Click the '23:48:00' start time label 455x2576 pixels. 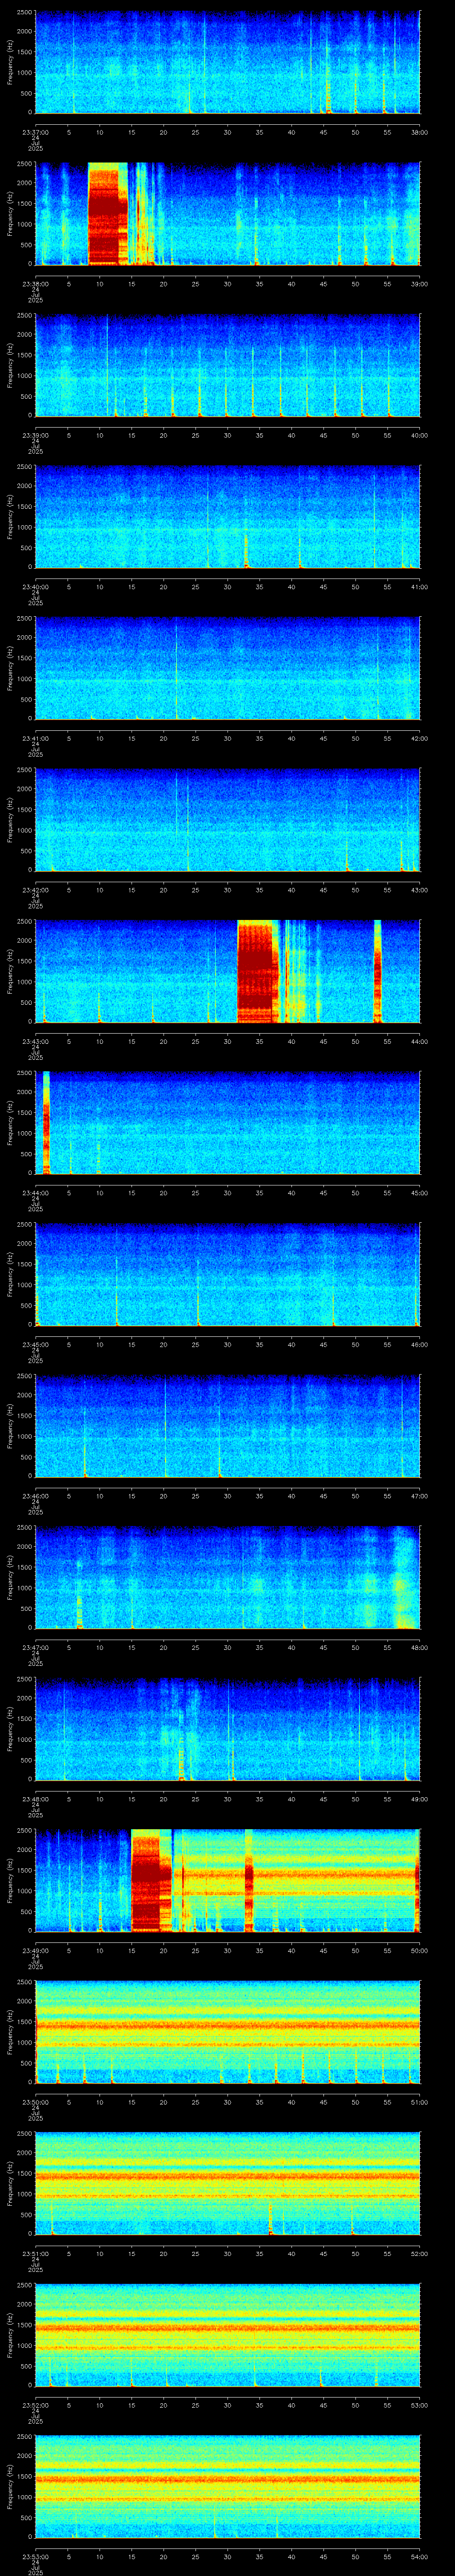click(x=35, y=1799)
